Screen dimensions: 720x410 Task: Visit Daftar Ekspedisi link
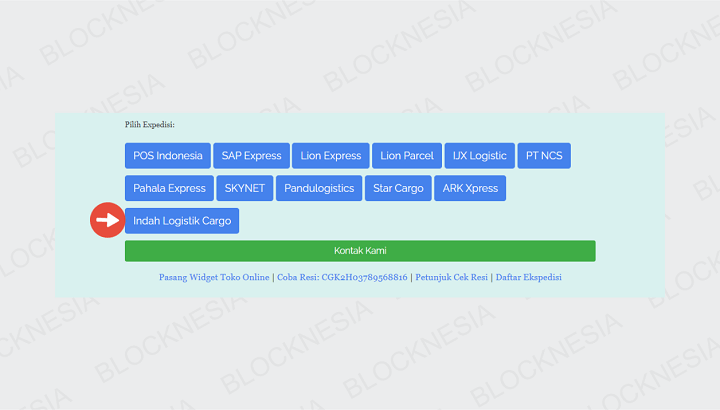coord(529,277)
